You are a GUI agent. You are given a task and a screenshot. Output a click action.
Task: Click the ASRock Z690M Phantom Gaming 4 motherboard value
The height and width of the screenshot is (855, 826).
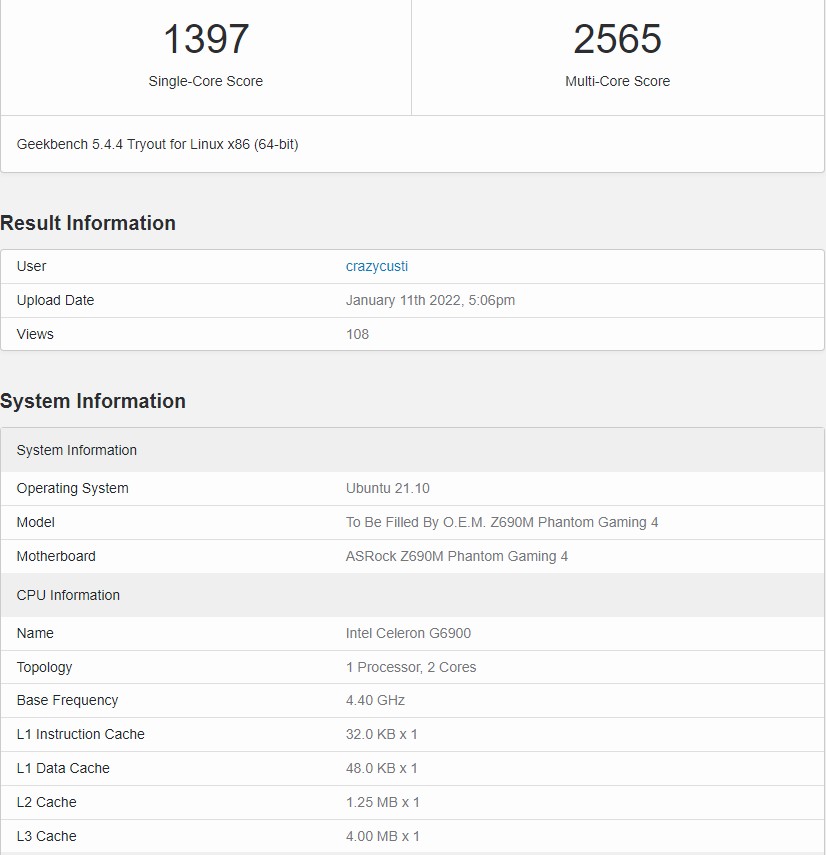[x=457, y=556]
